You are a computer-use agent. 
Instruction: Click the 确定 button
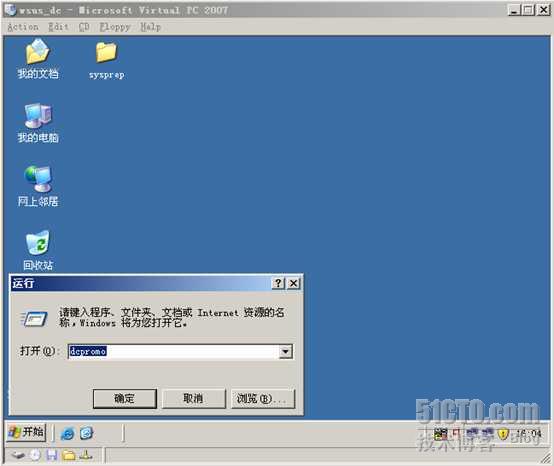click(x=125, y=399)
